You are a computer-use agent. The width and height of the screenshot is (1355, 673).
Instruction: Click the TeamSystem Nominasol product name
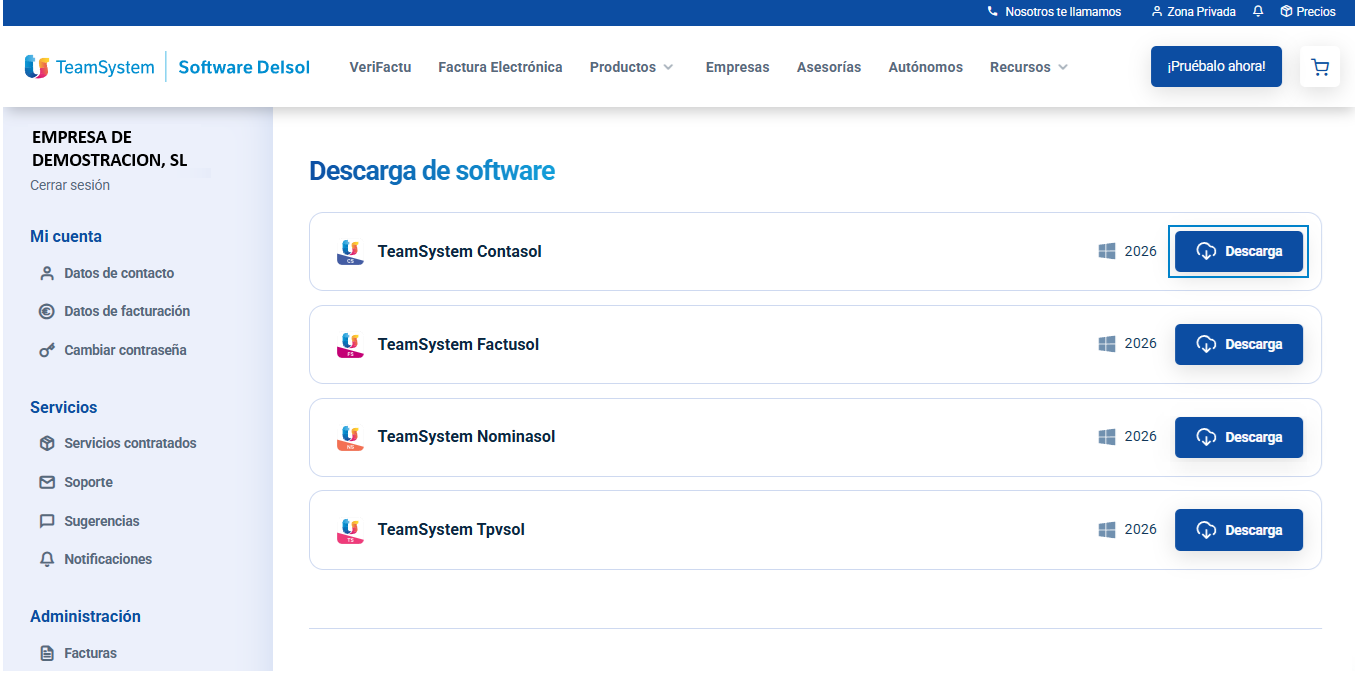(x=466, y=437)
